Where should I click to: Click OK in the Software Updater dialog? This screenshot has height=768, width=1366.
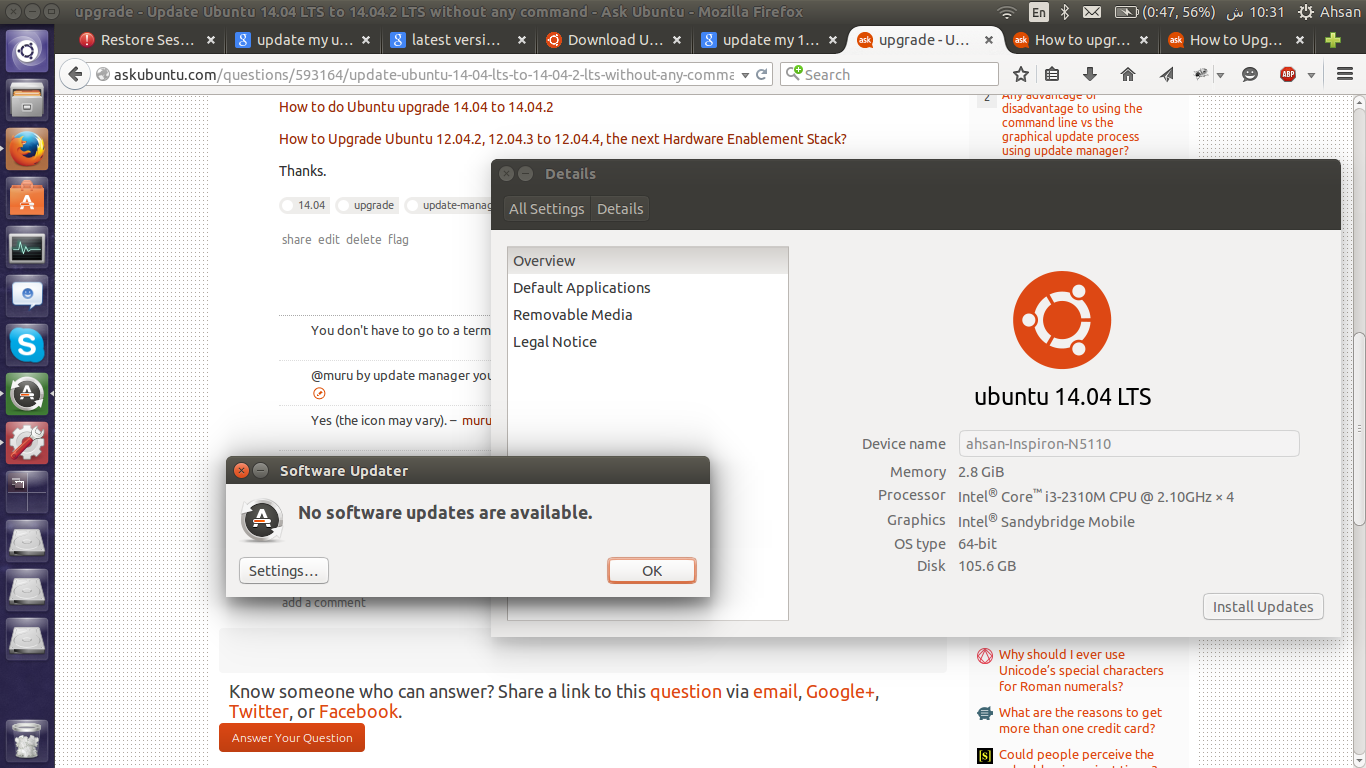[651, 570]
